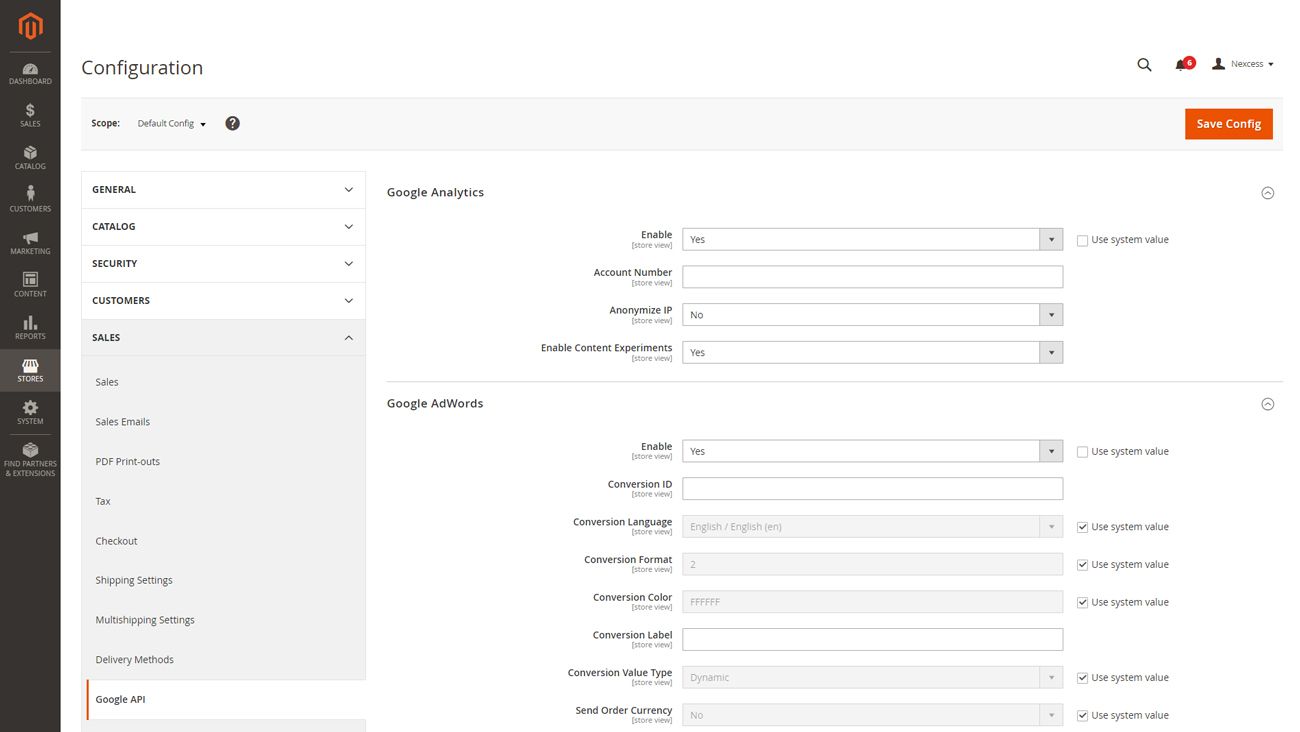Toggle Use system value for Google Analytics Enable
The height and width of the screenshot is (732, 1300).
point(1082,240)
